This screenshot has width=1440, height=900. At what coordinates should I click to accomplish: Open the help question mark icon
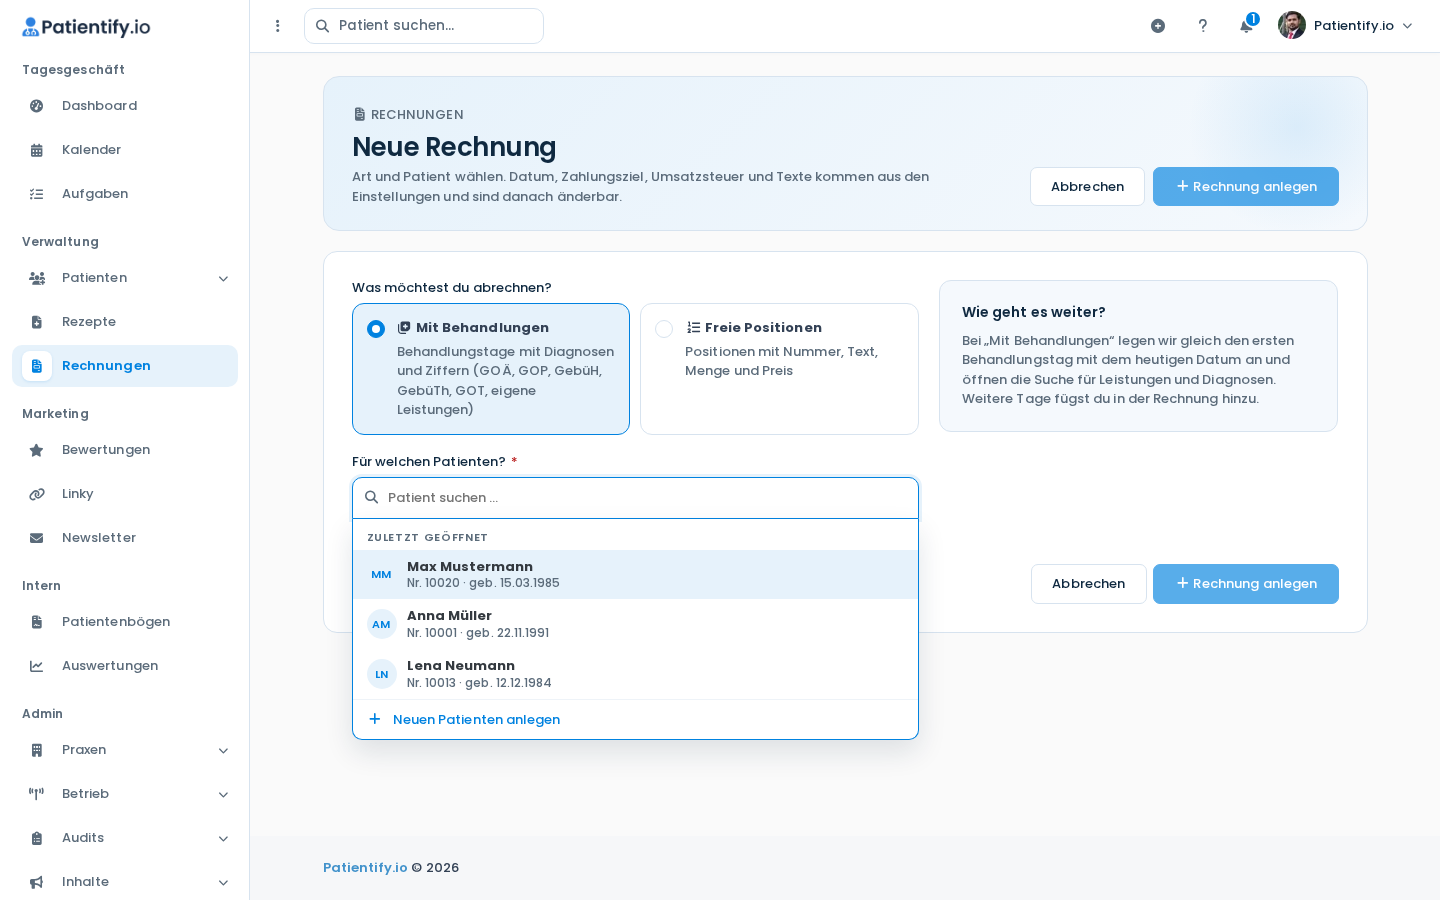1203,26
